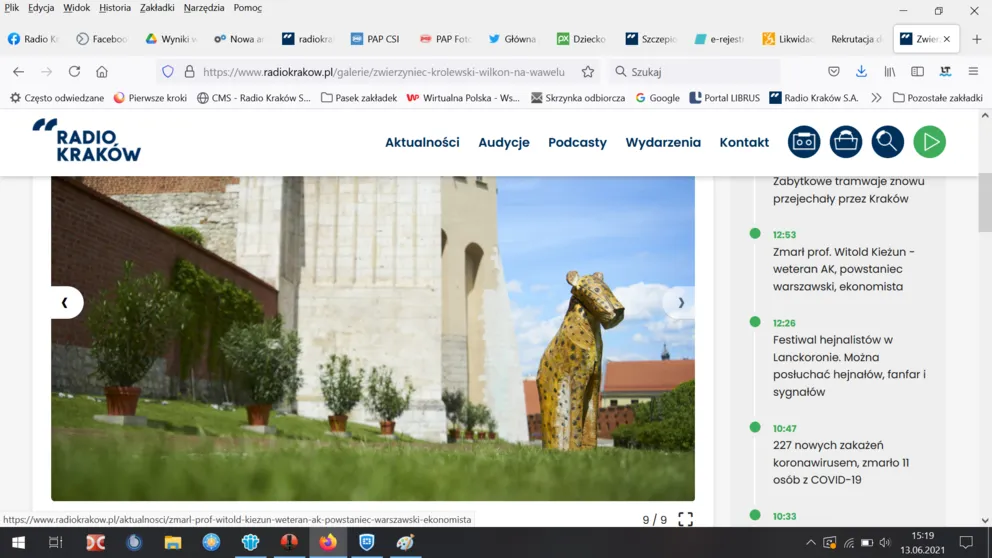Image resolution: width=992 pixels, height=558 pixels.
Task: Show more bookmarks chevron
Action: (876, 97)
